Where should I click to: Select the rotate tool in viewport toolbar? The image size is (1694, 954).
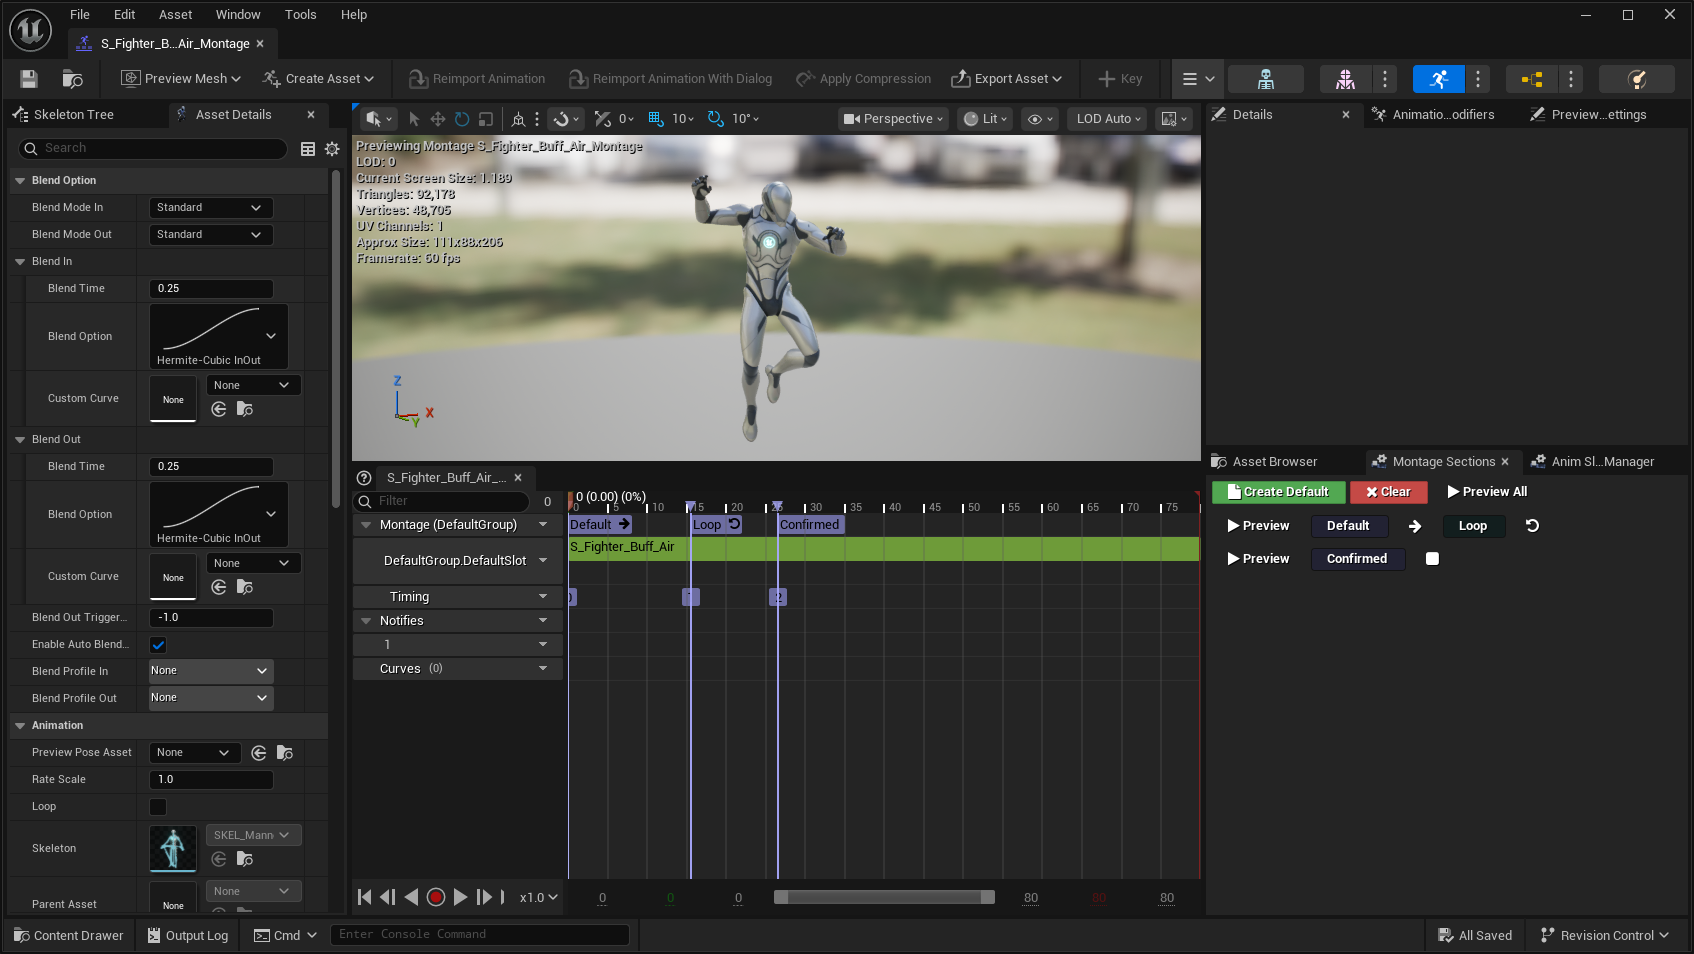coord(462,119)
